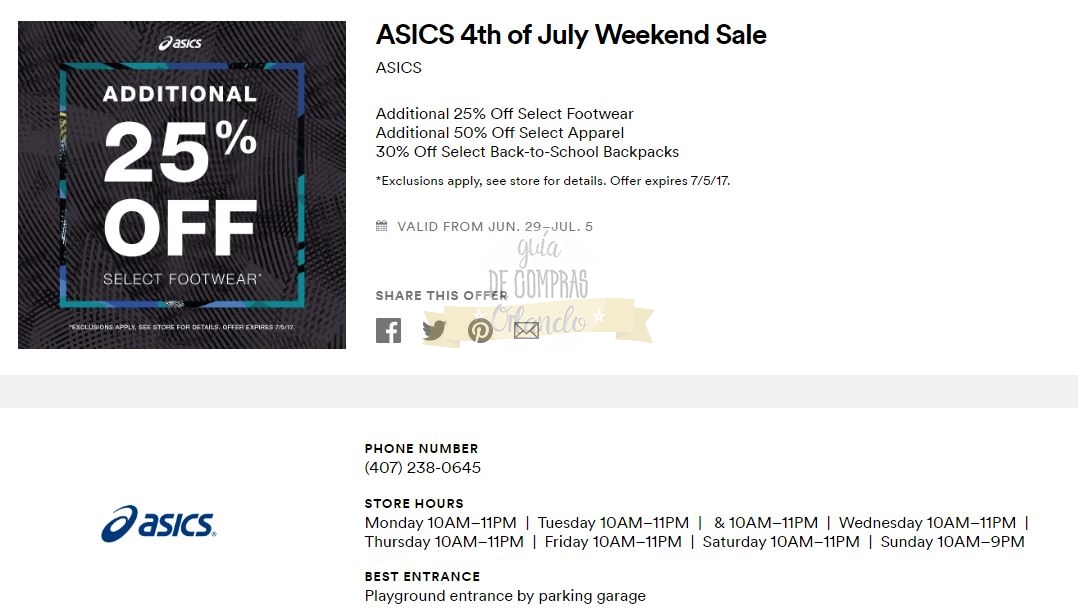The image size is (1078, 610).
Task: Click the blue ASICS store logo
Action: (x=158, y=523)
